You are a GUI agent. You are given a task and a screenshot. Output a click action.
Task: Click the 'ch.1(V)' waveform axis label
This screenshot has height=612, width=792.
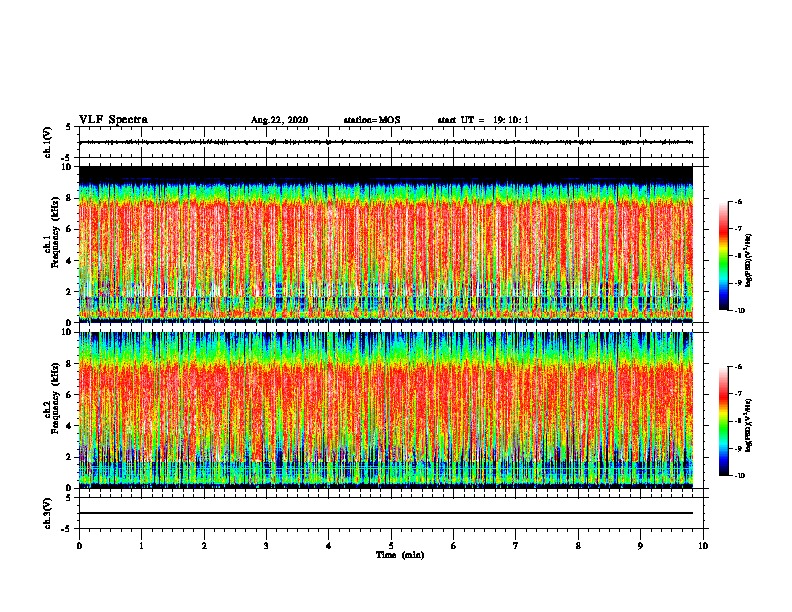pos(47,142)
